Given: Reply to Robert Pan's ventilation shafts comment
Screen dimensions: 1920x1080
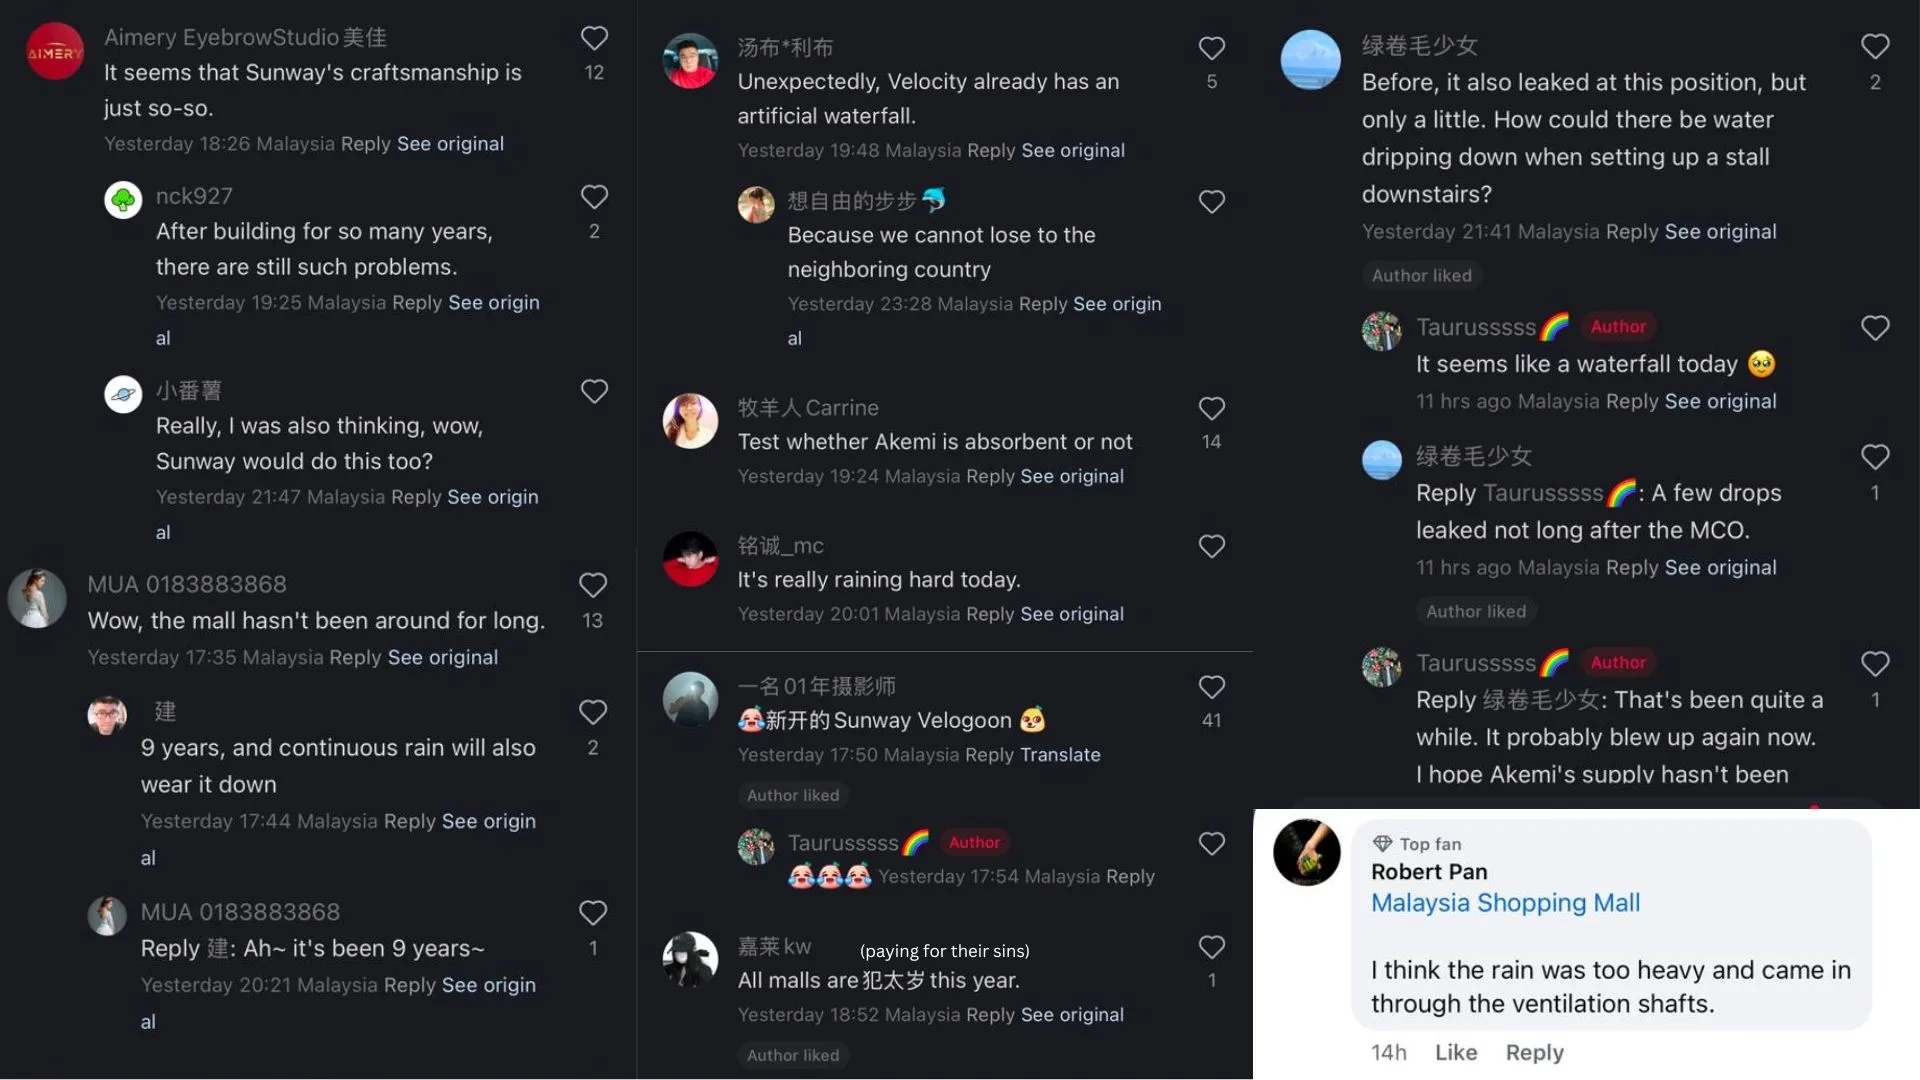Looking at the screenshot, I should (x=1534, y=1052).
